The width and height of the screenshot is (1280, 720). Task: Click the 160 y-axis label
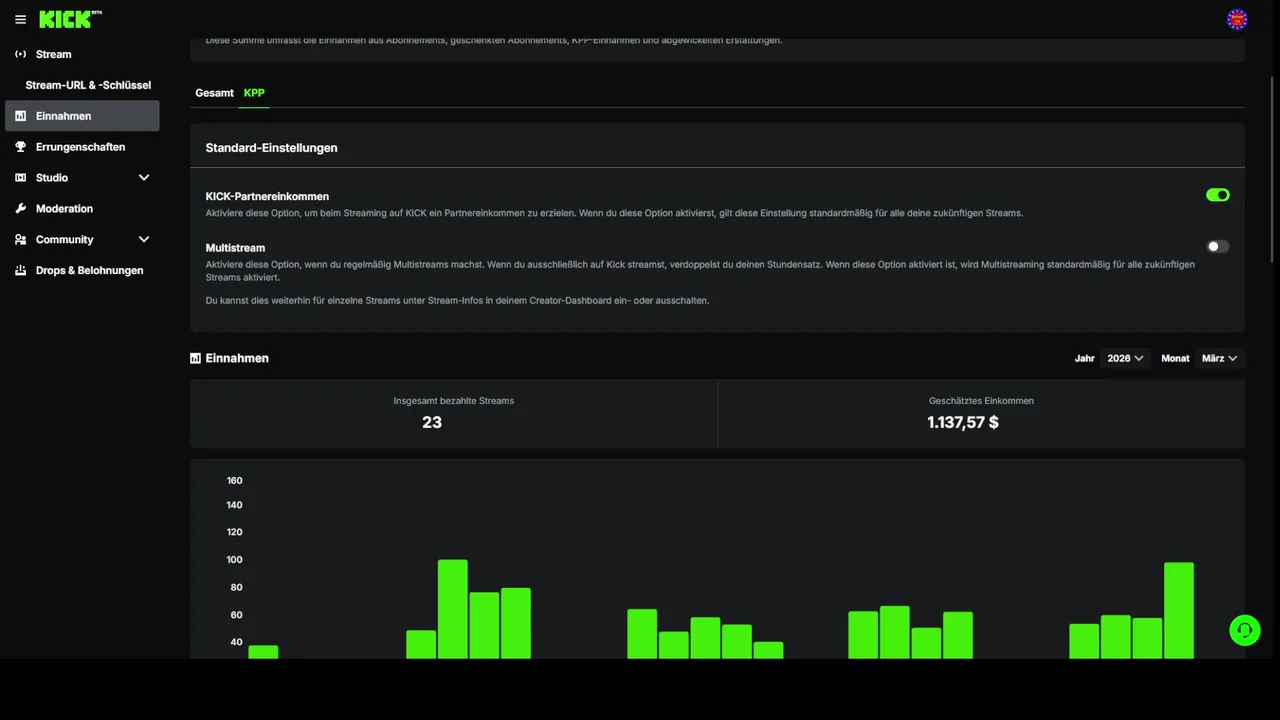234,481
